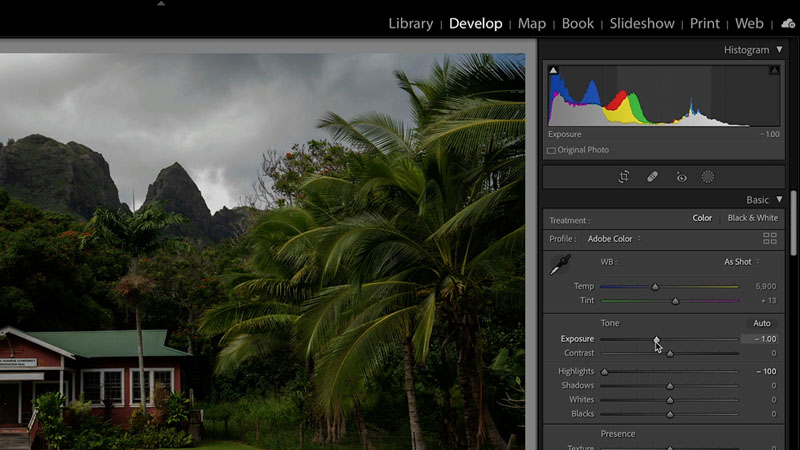Enable the Original Photo checkbox
Screen dimensions: 800x450
[x=552, y=151]
